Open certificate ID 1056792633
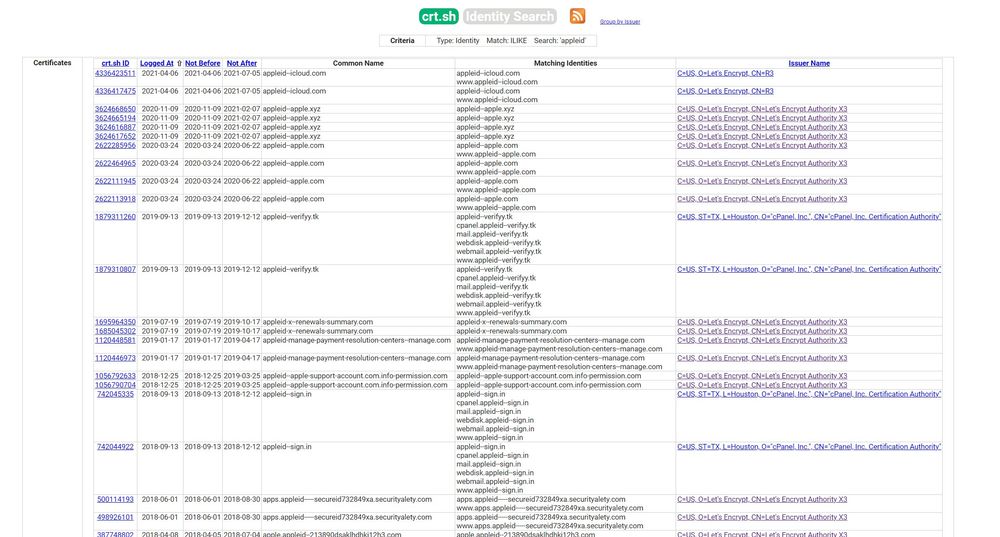The width and height of the screenshot is (1000, 537). tap(115, 376)
